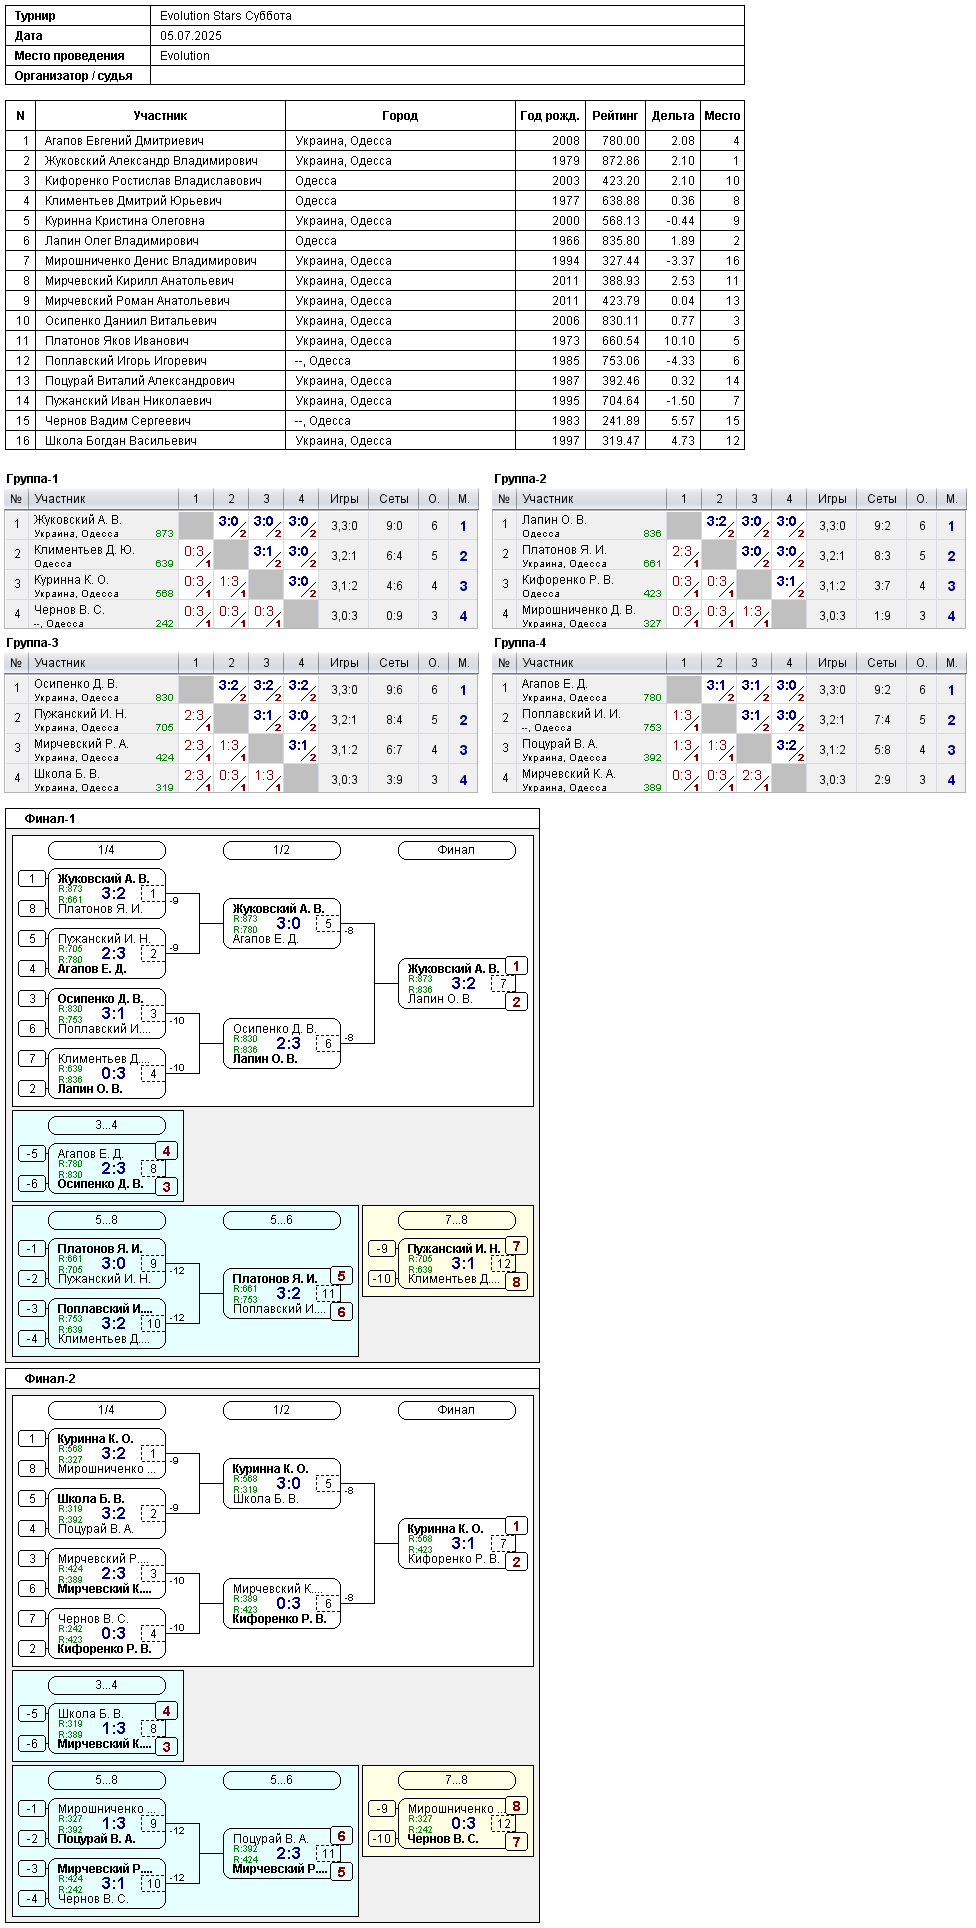Viewport: 976px width, 1928px height.
Task: Click Лапин О. В. row in Группа-2 table
Action: [x=729, y=525]
